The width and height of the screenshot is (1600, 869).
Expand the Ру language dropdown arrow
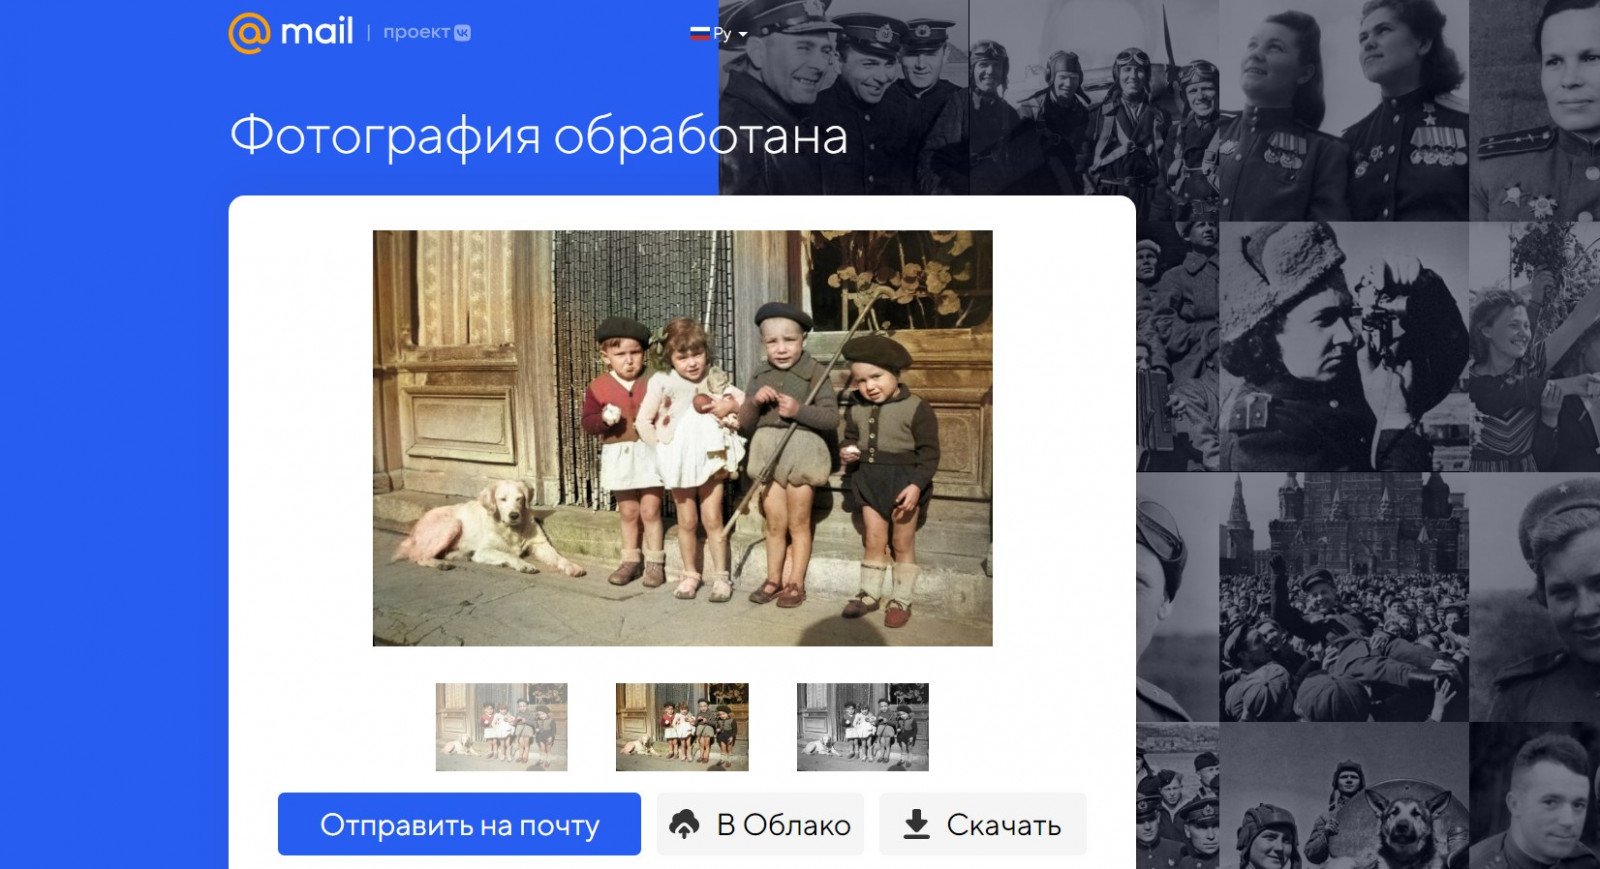coord(742,35)
